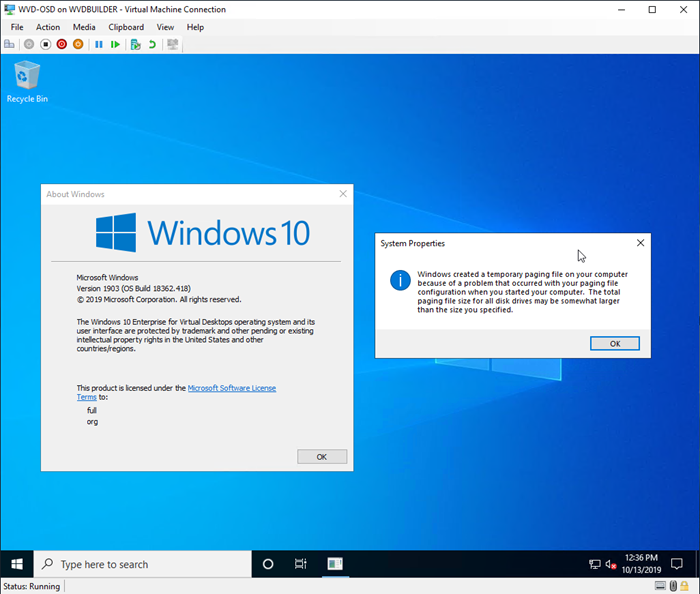Click the red Shut Down toolbar icon
Viewport: 700px width, 594px height.
pyautogui.click(x=62, y=44)
